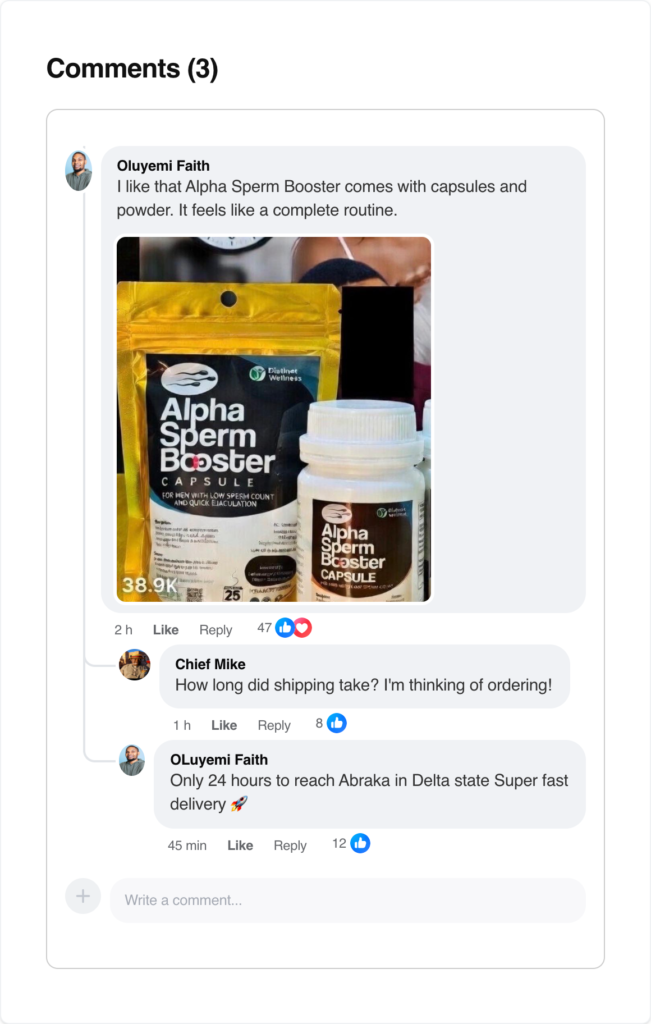Click the thumbs-up icon next to 12
Screen dimensions: 651x1024
click(x=360, y=843)
